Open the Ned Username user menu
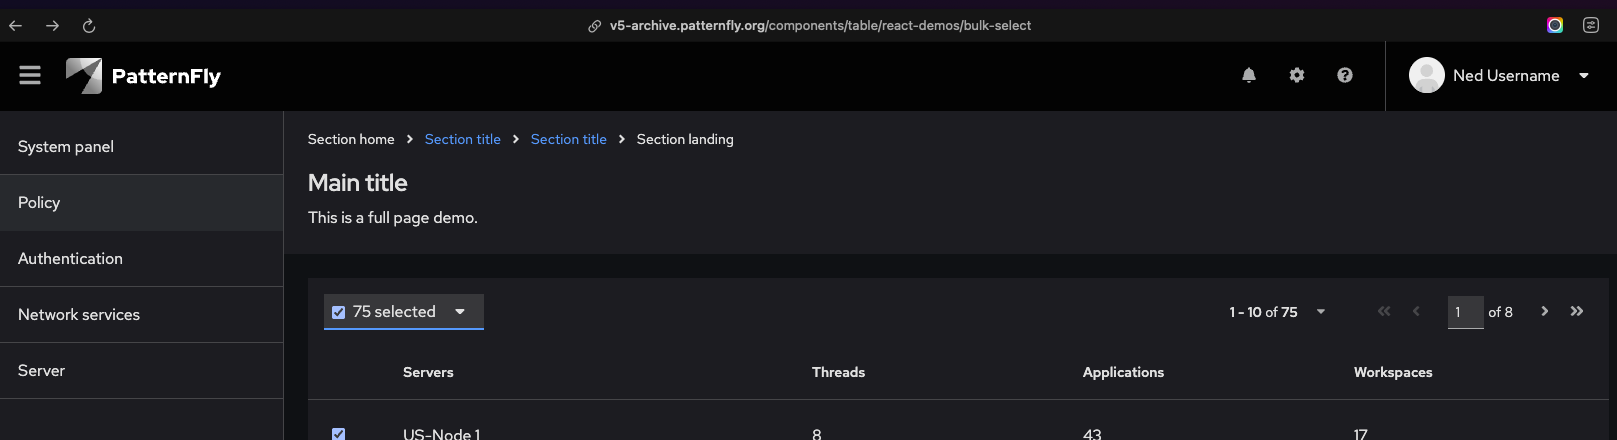The height and width of the screenshot is (440, 1617). tap(1500, 76)
